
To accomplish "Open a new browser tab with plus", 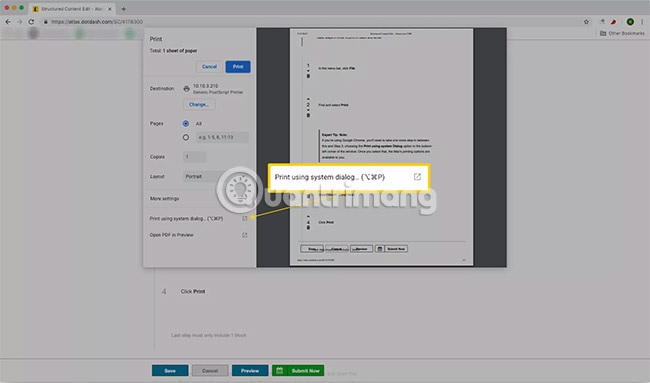I will click(x=123, y=9).
